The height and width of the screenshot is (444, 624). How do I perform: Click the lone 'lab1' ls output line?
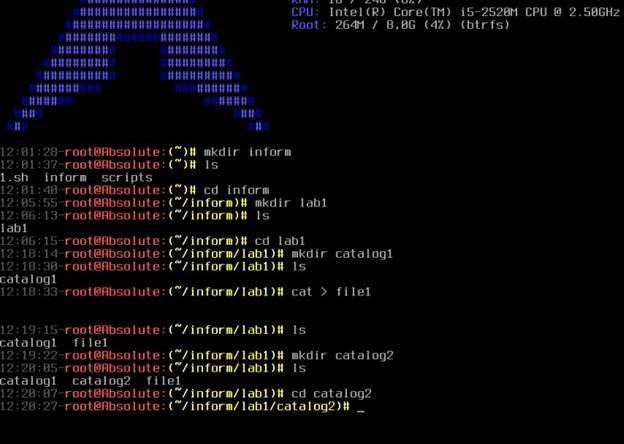click(14, 228)
